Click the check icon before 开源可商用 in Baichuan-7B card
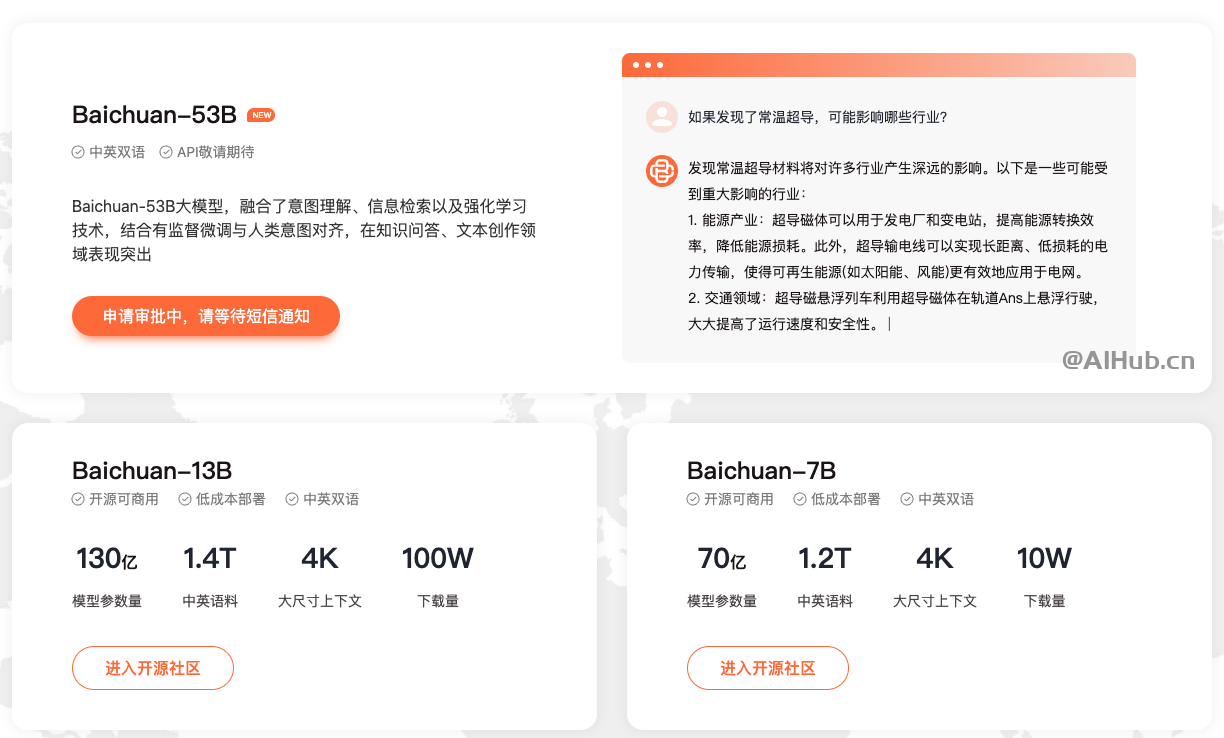The width and height of the screenshot is (1224, 738). 693,499
